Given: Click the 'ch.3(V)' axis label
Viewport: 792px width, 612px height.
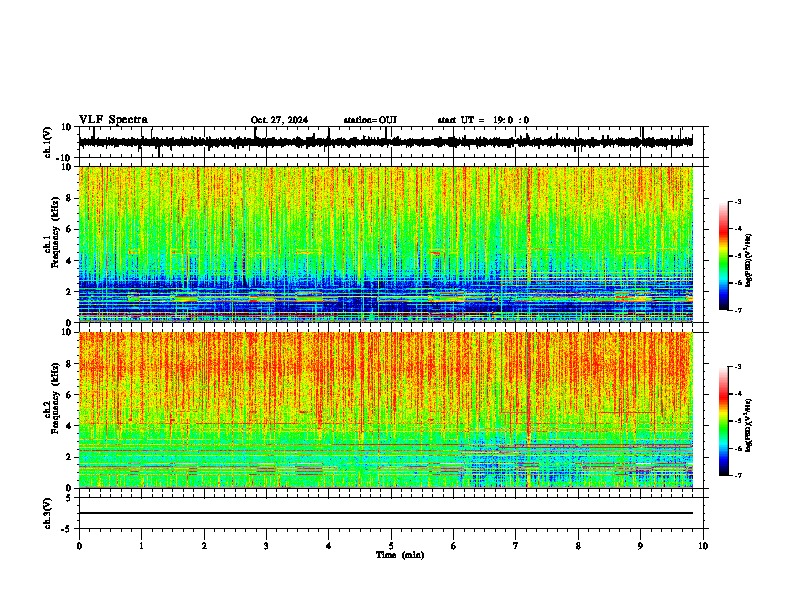Looking at the screenshot, I should (47, 513).
